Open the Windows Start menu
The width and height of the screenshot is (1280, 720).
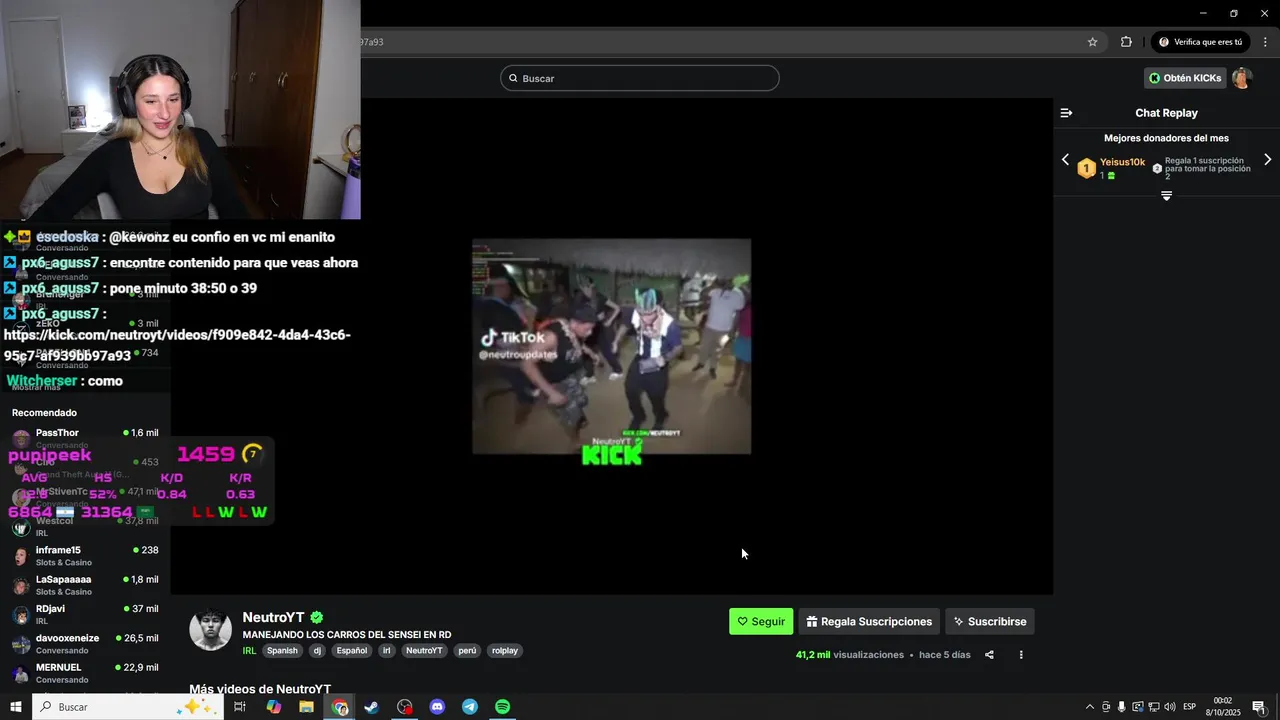coord(16,707)
